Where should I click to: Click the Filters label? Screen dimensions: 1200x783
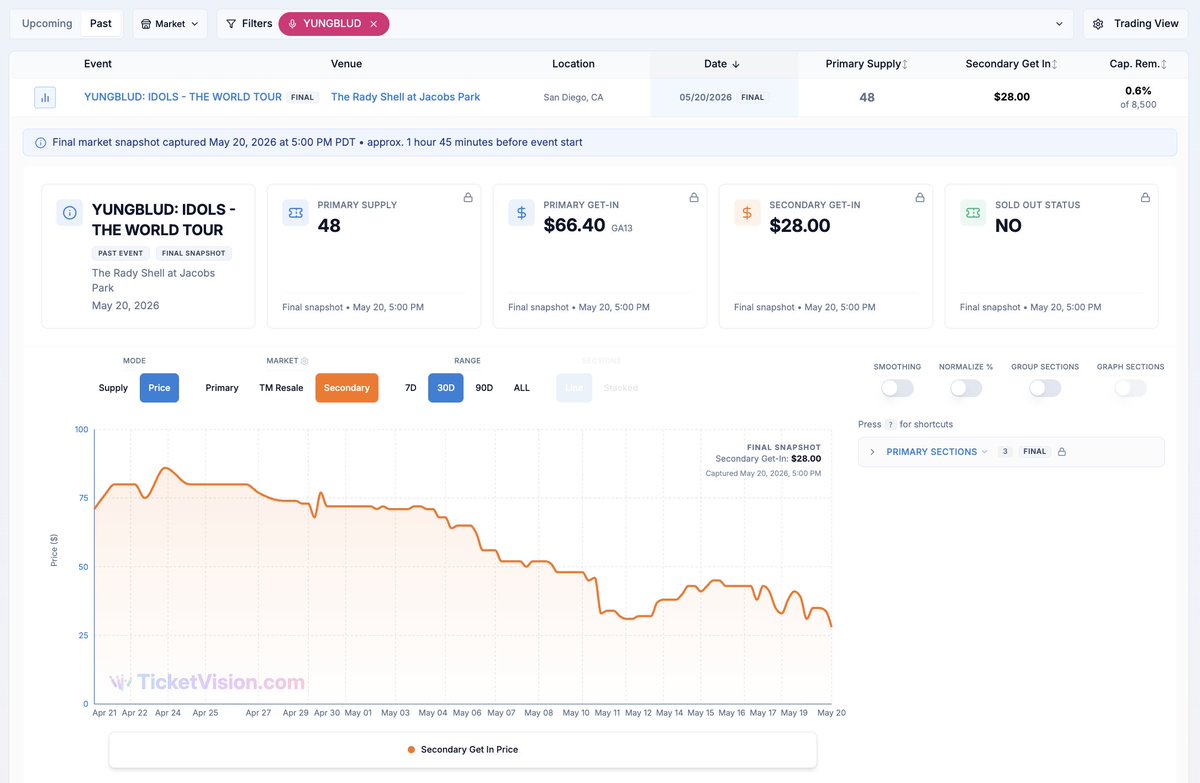pyautogui.click(x=257, y=24)
